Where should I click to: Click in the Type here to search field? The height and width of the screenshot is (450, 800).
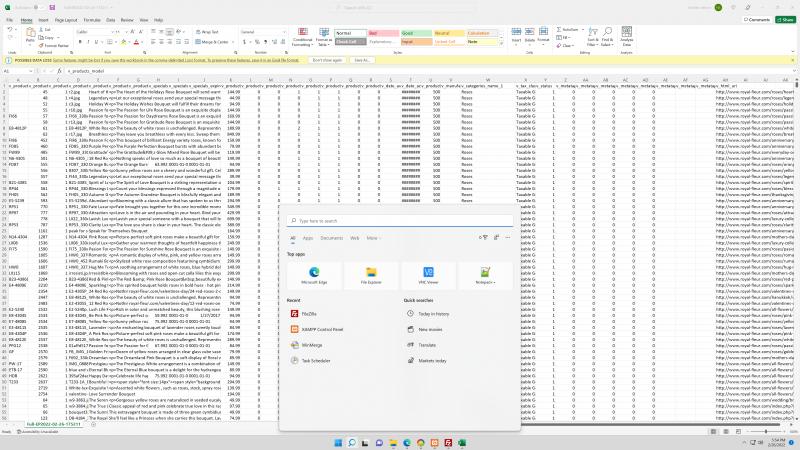tap(400, 221)
